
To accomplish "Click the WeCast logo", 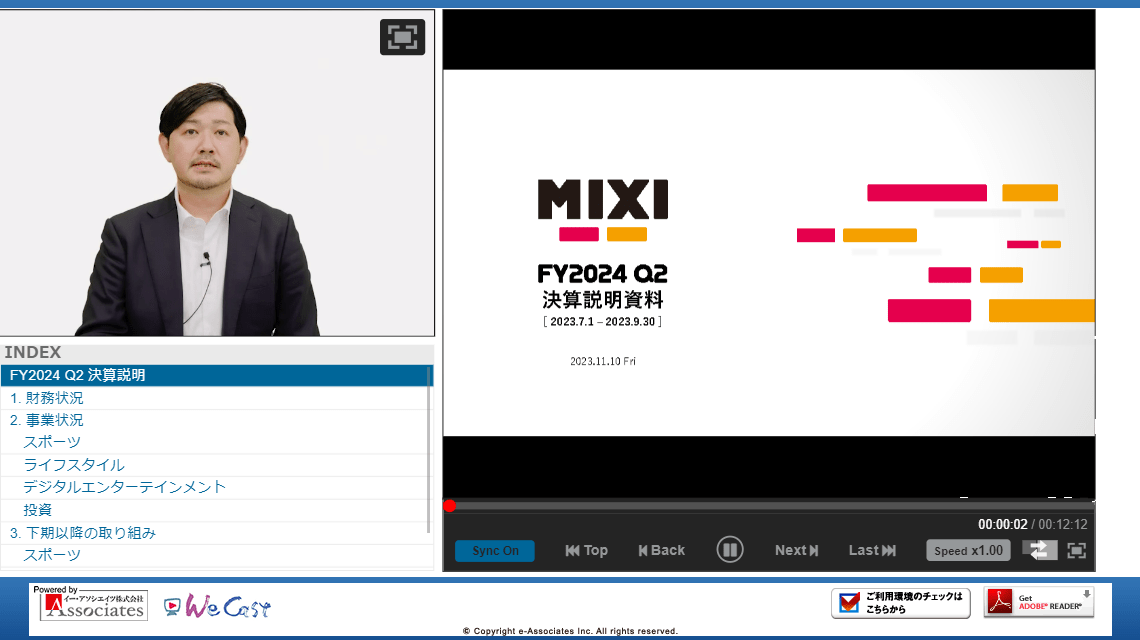I will [215, 604].
